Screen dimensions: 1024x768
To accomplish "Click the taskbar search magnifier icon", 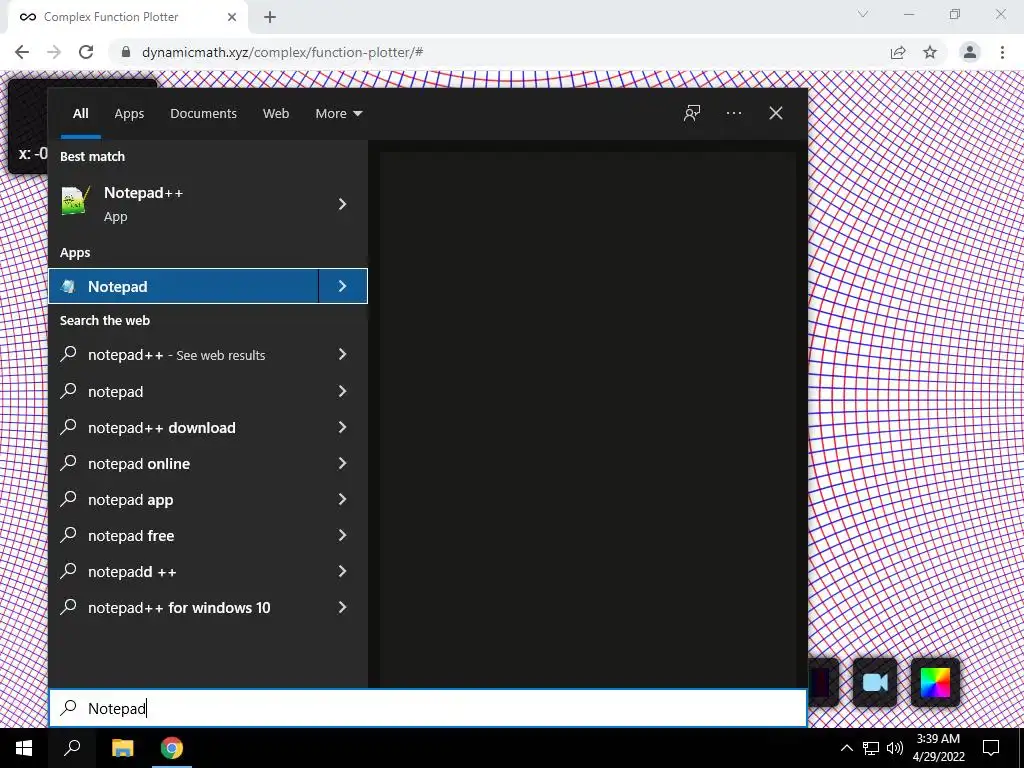I will point(72,748).
